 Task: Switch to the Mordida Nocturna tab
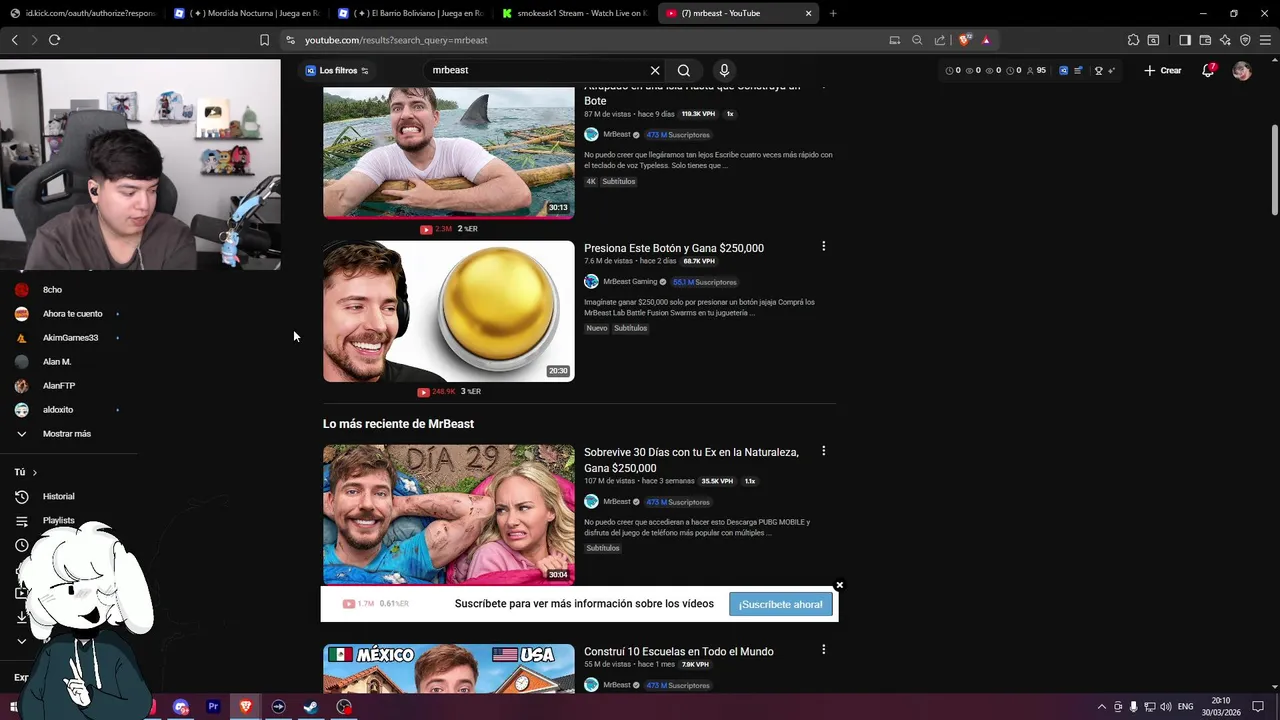tap(245, 13)
